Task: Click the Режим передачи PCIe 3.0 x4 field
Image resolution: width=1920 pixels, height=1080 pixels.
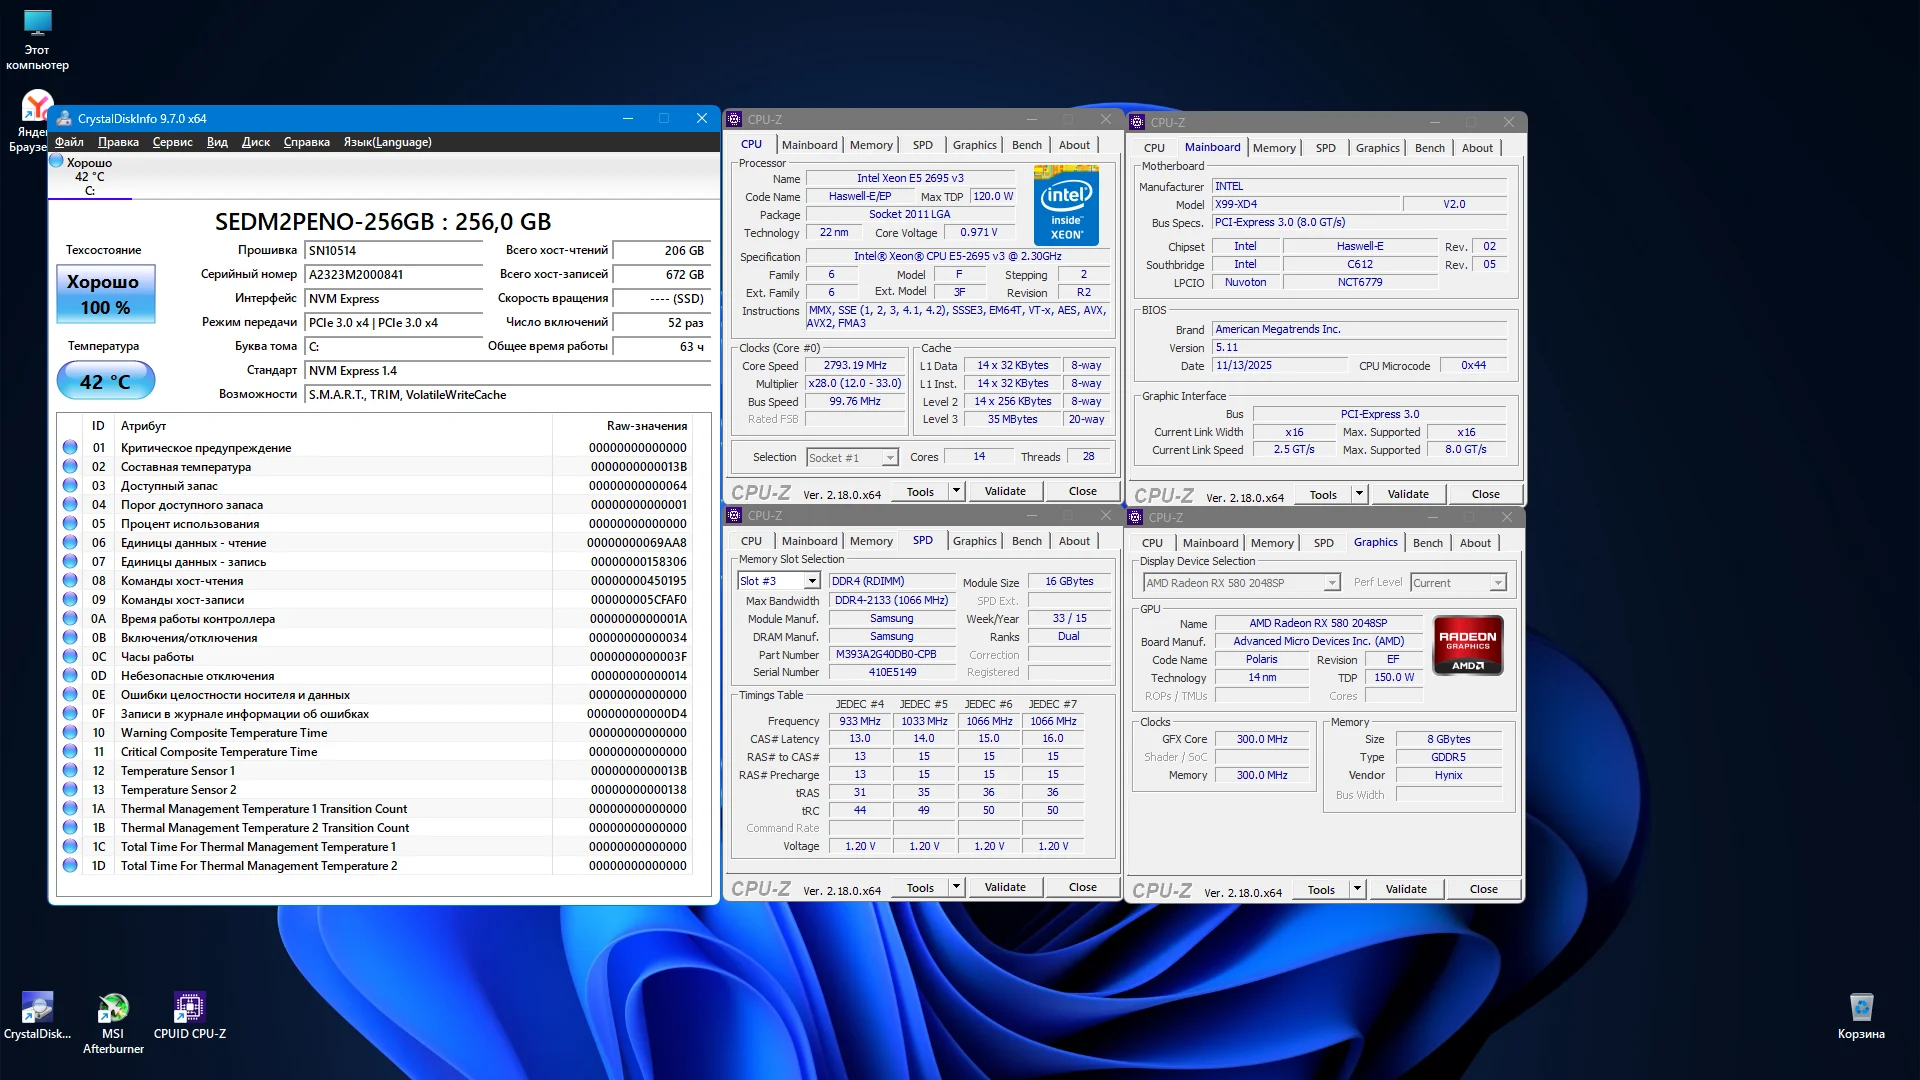Action: tap(394, 323)
